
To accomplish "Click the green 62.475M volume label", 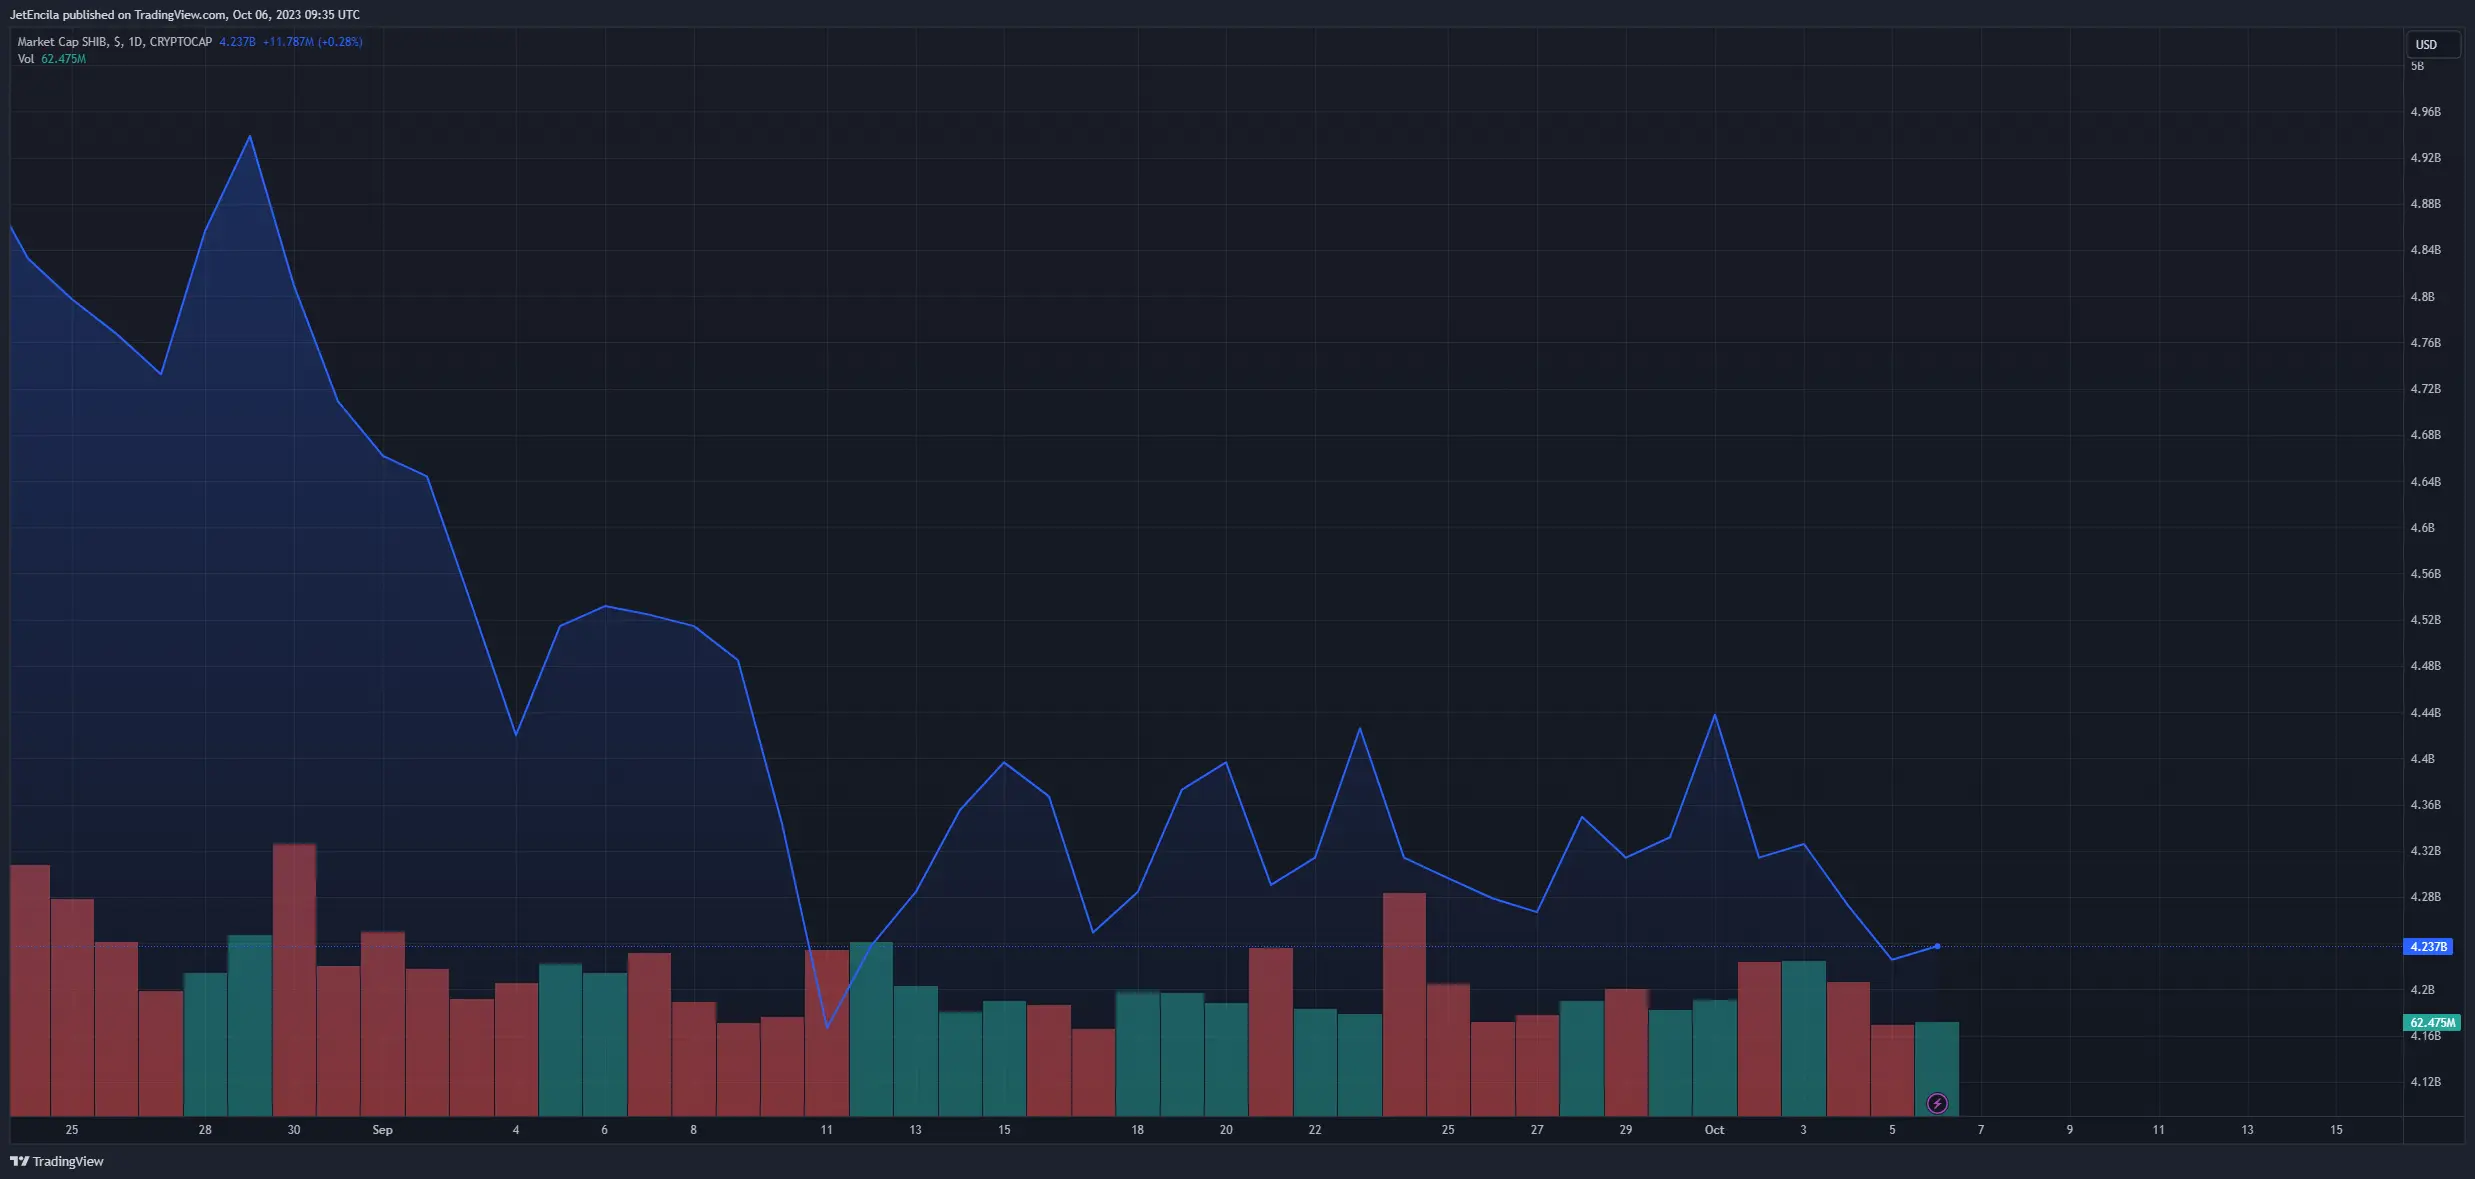I will click(x=2431, y=1022).
